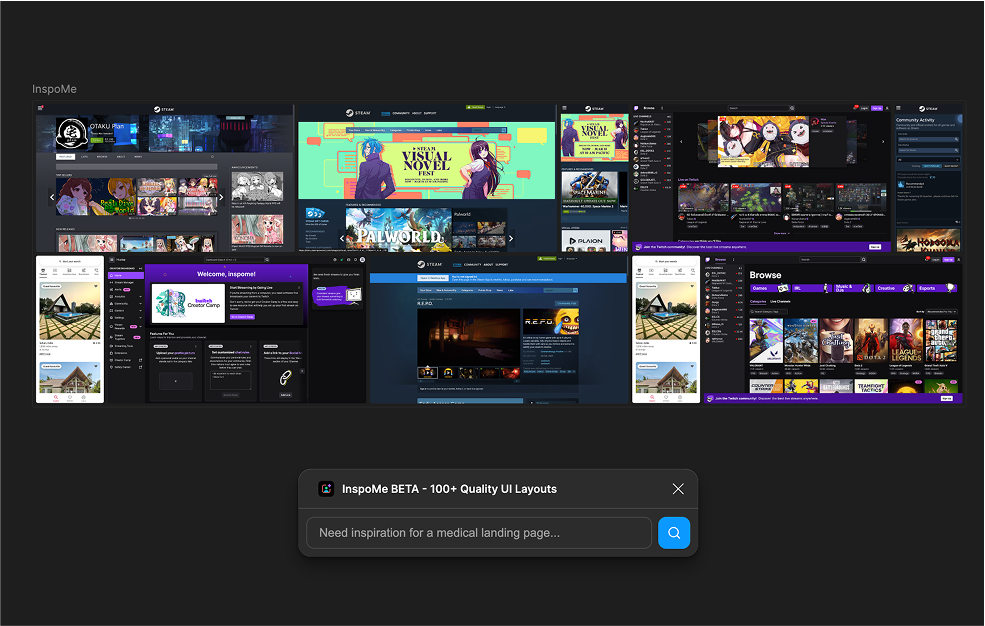Select the Steam OTAKU Plan layout thumbnail
Viewport: 985px width, 626px height.
[165, 178]
